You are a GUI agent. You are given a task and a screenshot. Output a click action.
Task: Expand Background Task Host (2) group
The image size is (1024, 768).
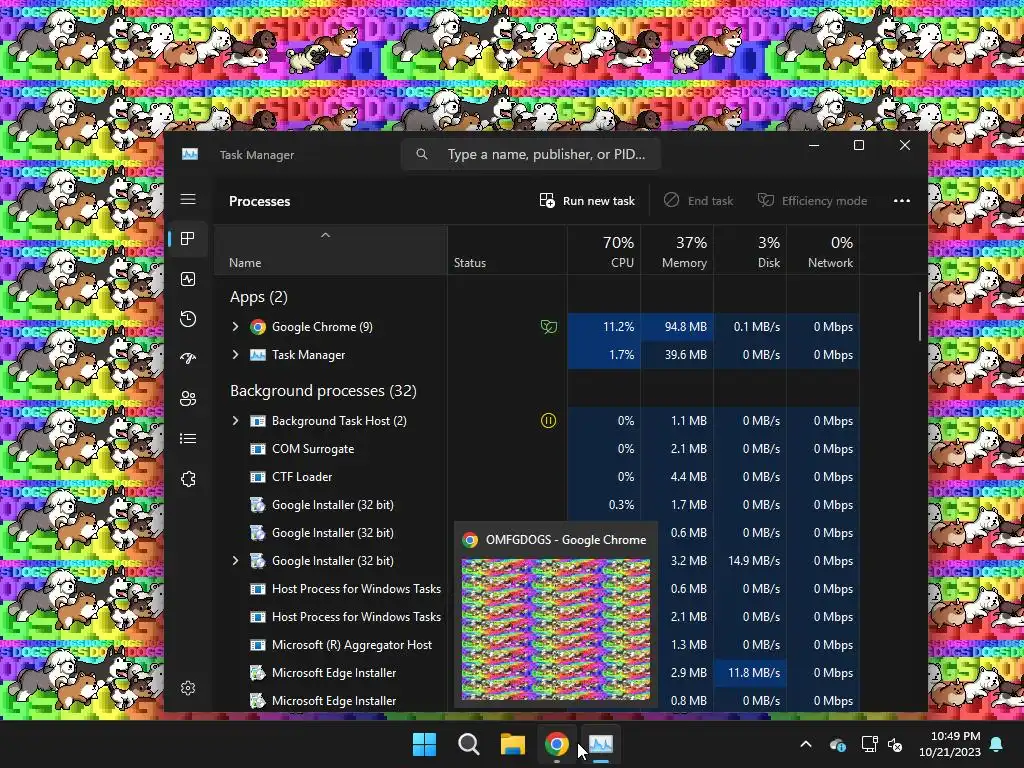click(236, 421)
